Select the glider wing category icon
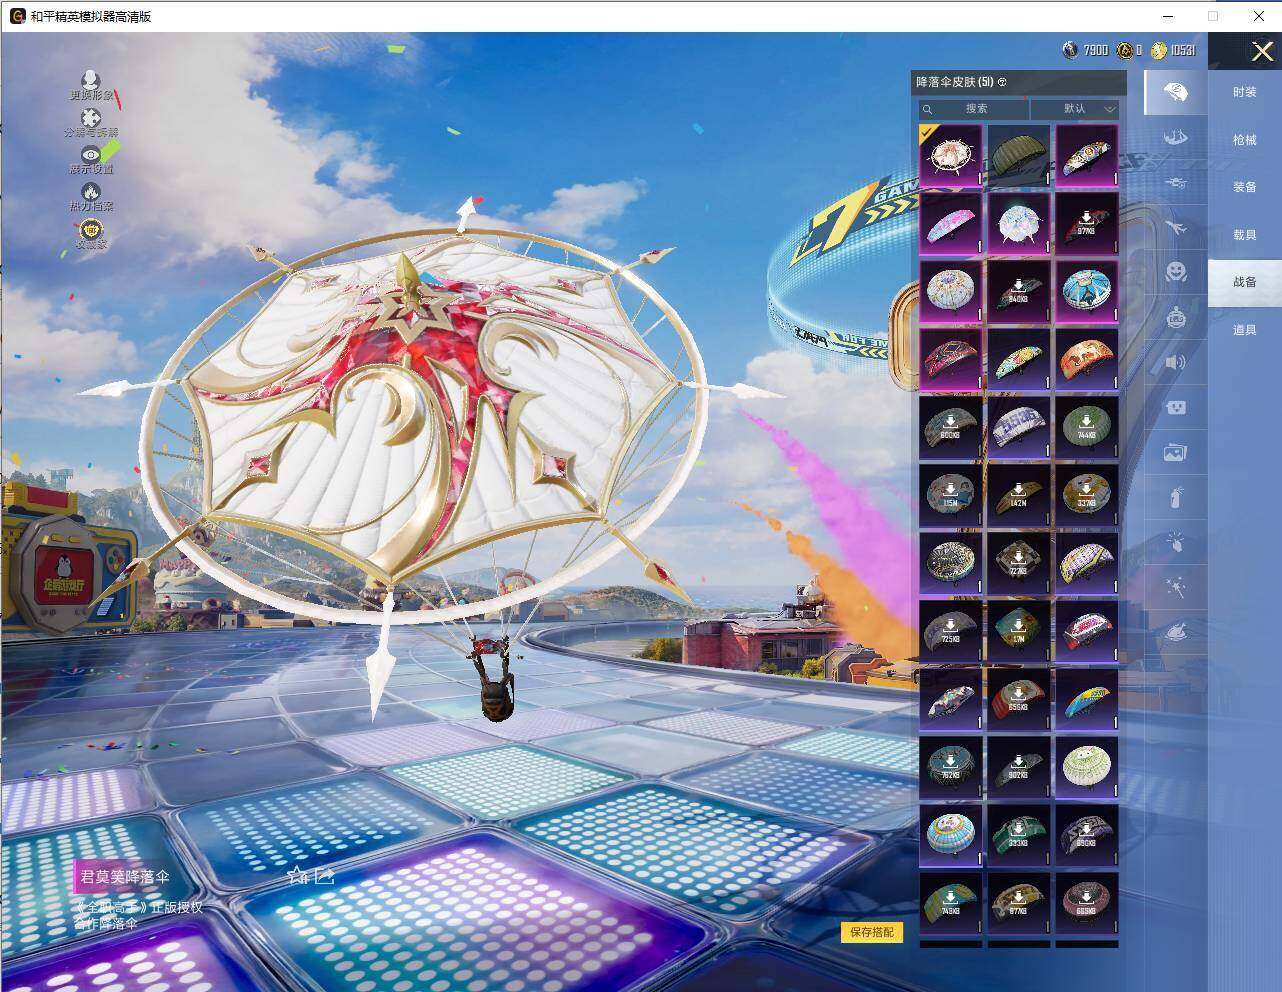 pos(1176,138)
